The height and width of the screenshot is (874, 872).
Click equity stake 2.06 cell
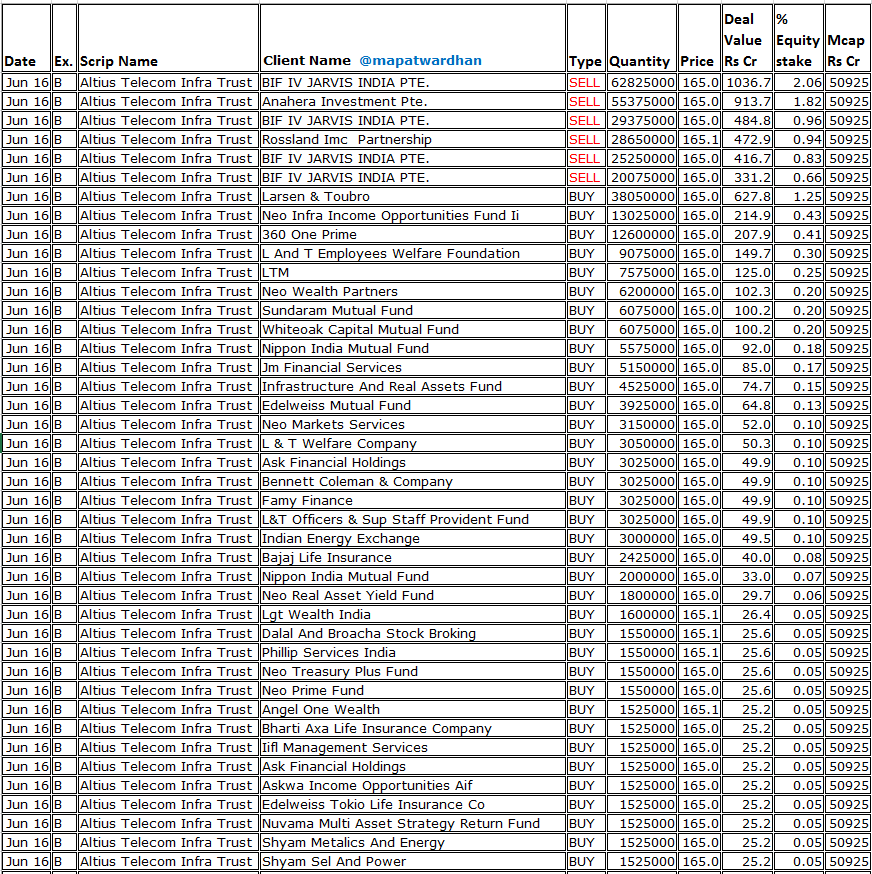(x=798, y=82)
